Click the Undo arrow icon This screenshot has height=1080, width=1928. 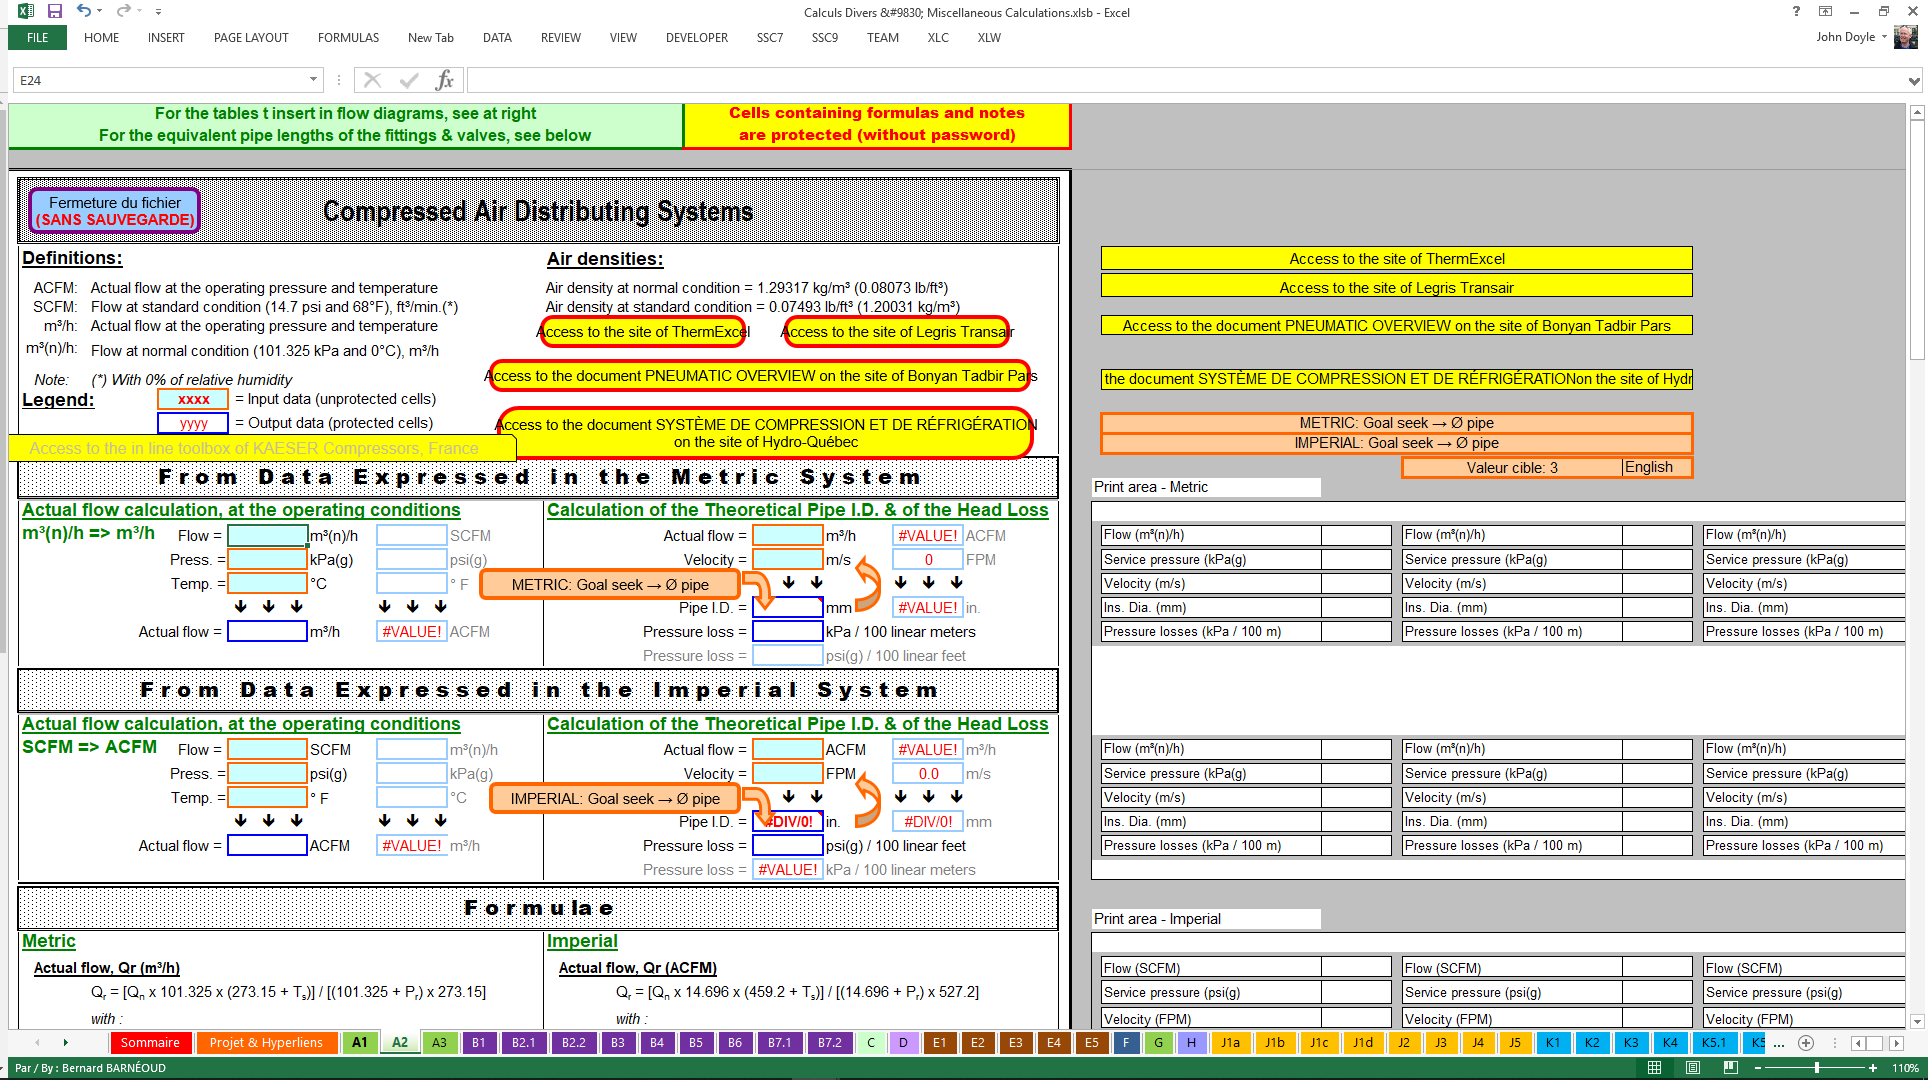(x=84, y=11)
